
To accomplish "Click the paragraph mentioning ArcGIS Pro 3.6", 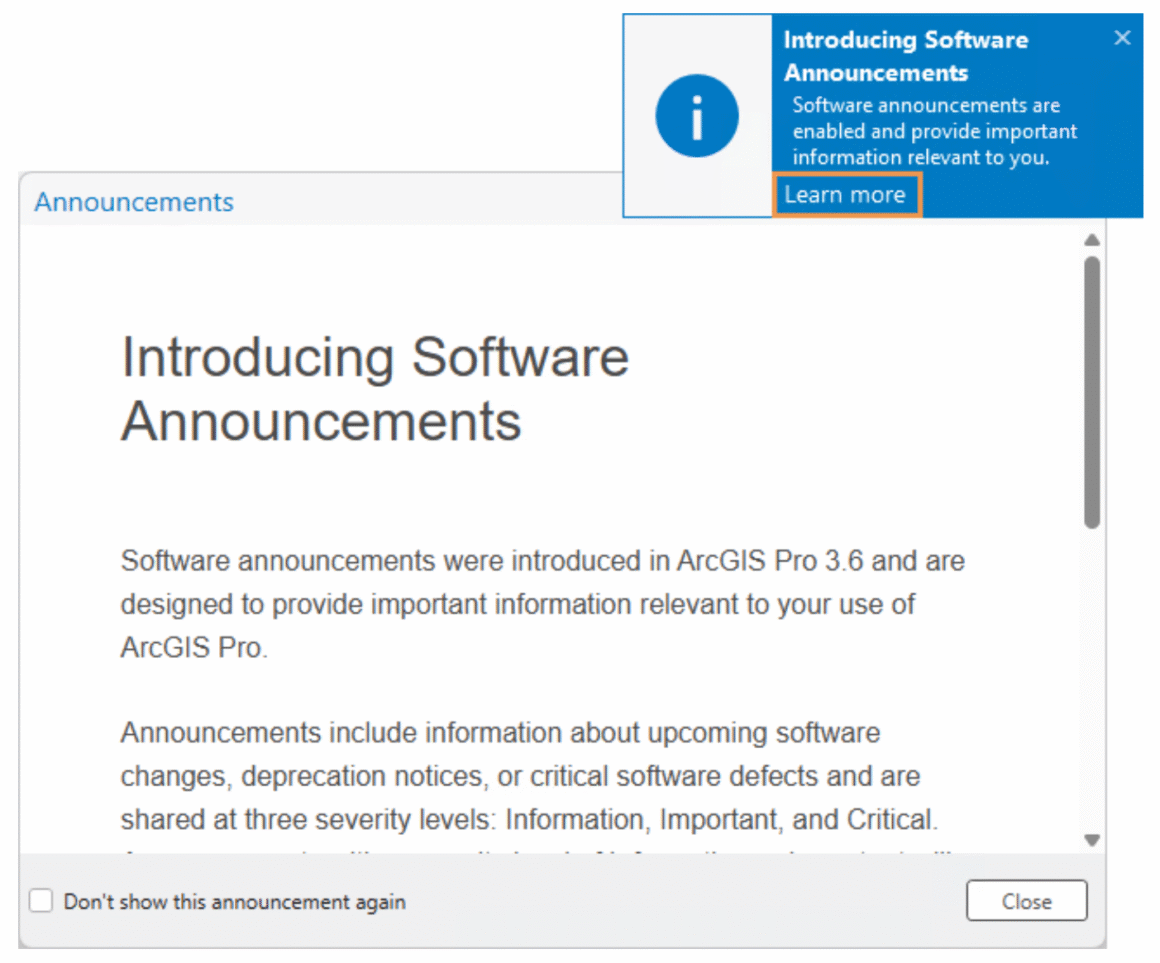I will 543,604.
